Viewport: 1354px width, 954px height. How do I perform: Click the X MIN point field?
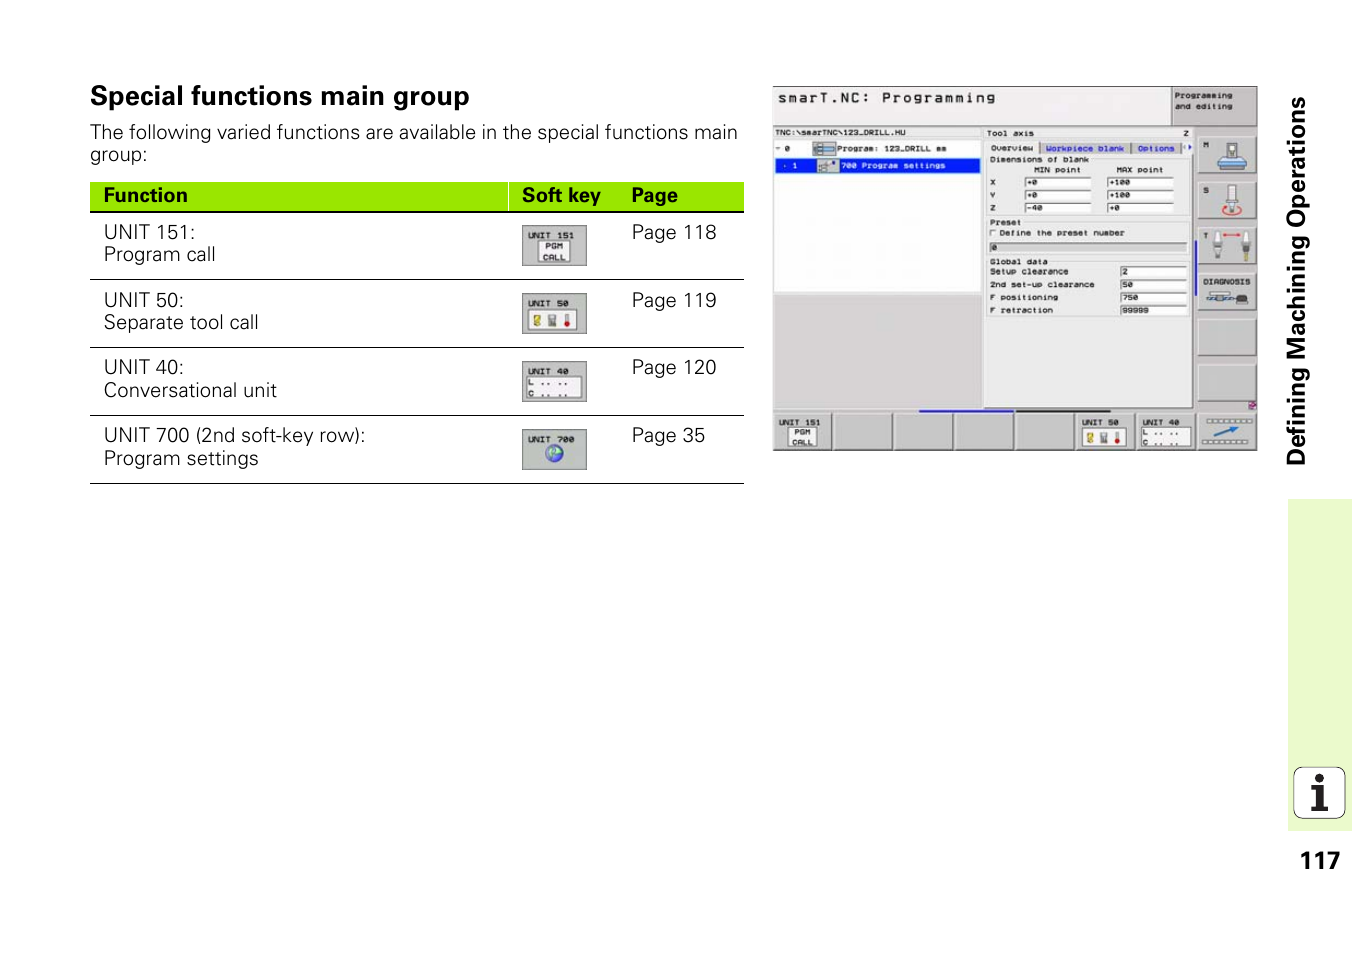[1057, 183]
